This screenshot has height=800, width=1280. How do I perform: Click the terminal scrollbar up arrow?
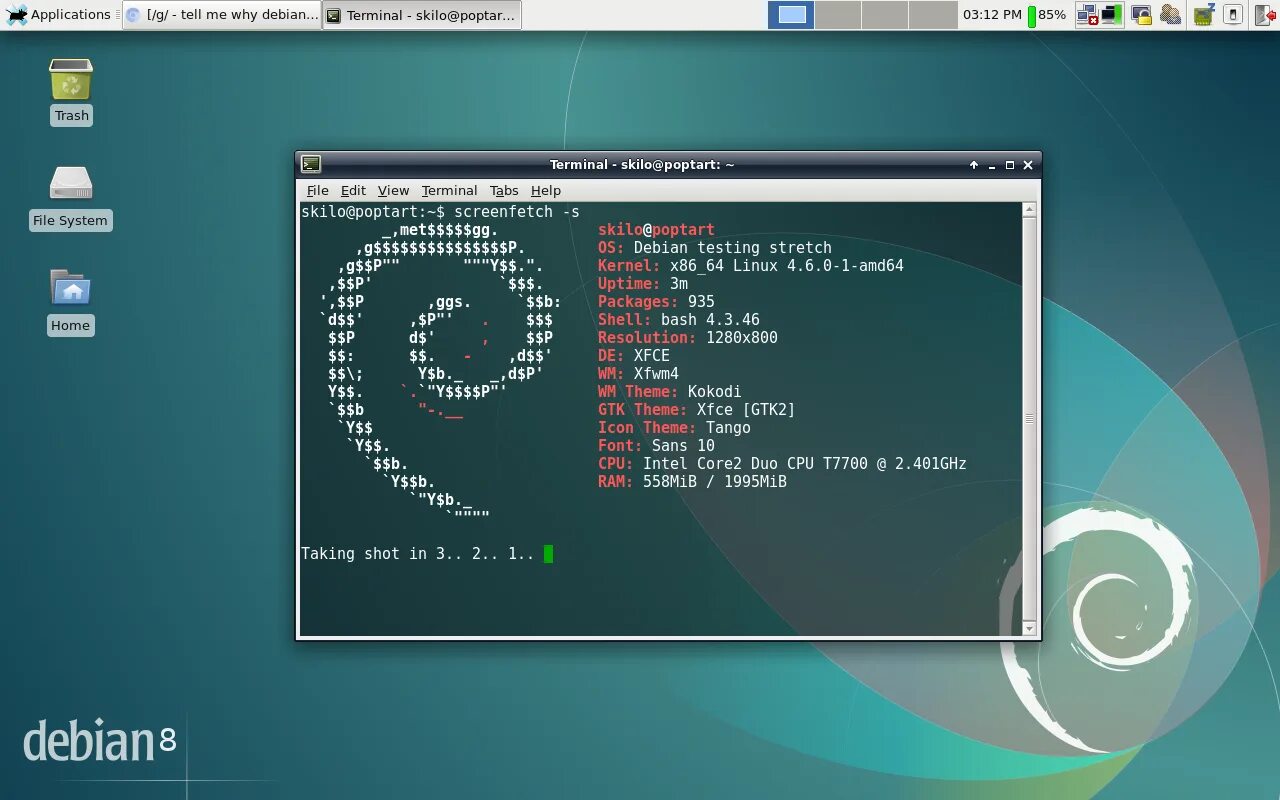1029,210
